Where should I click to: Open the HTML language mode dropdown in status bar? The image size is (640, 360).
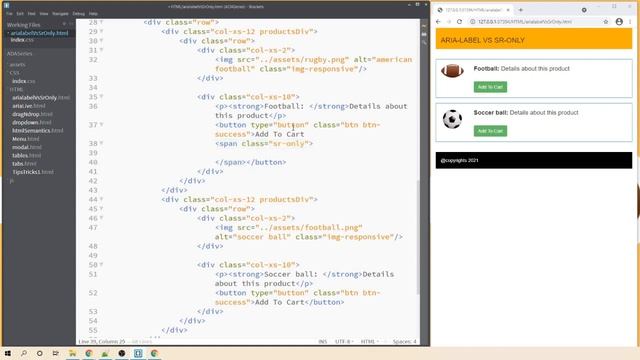tap(369, 341)
